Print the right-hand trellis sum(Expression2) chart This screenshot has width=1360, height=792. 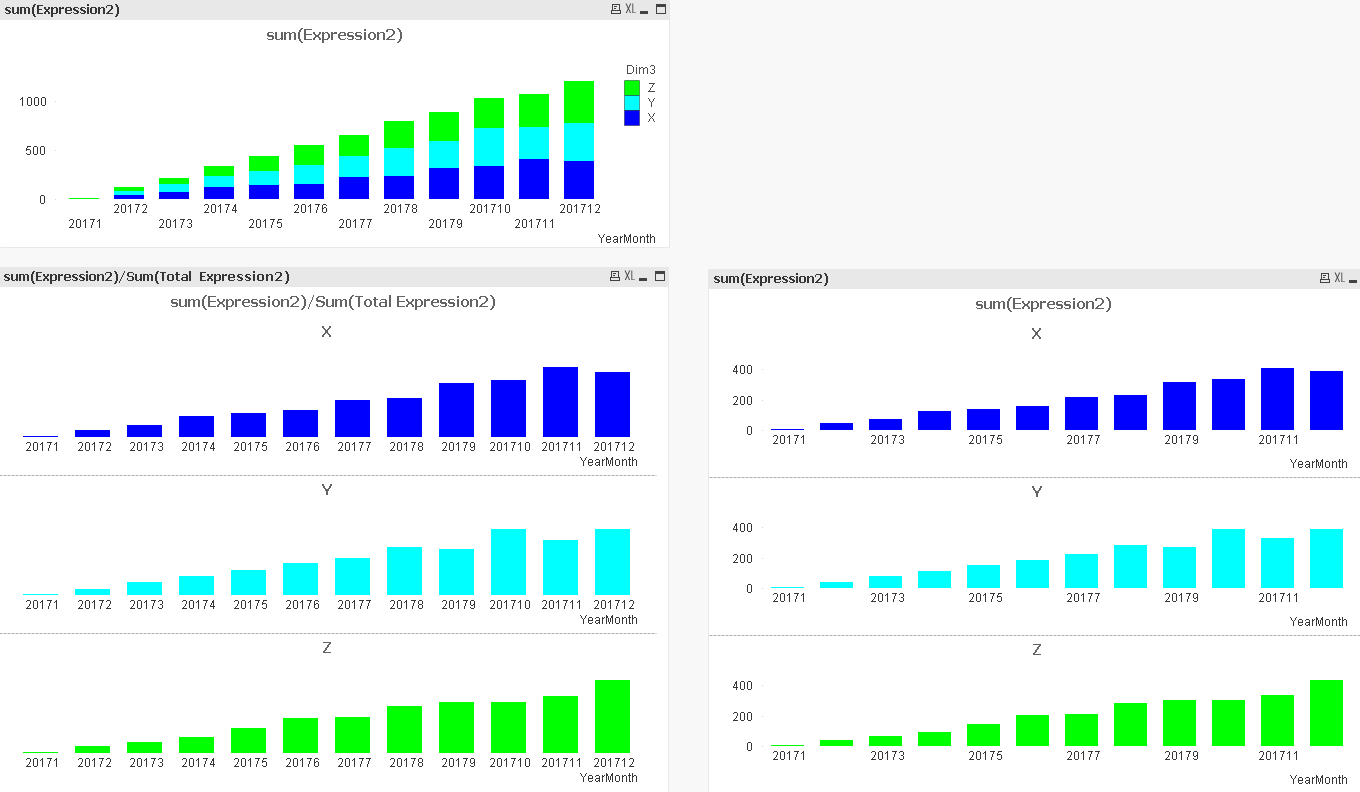pos(1325,278)
